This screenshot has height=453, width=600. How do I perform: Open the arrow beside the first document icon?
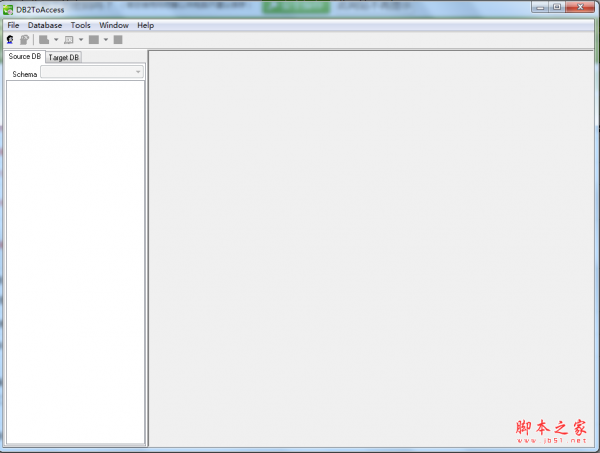56,39
